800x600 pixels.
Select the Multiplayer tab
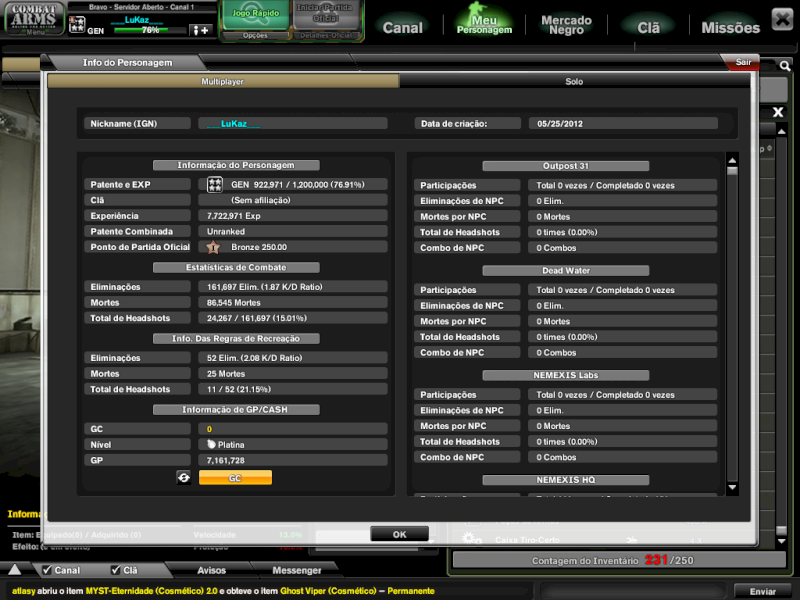point(222,82)
